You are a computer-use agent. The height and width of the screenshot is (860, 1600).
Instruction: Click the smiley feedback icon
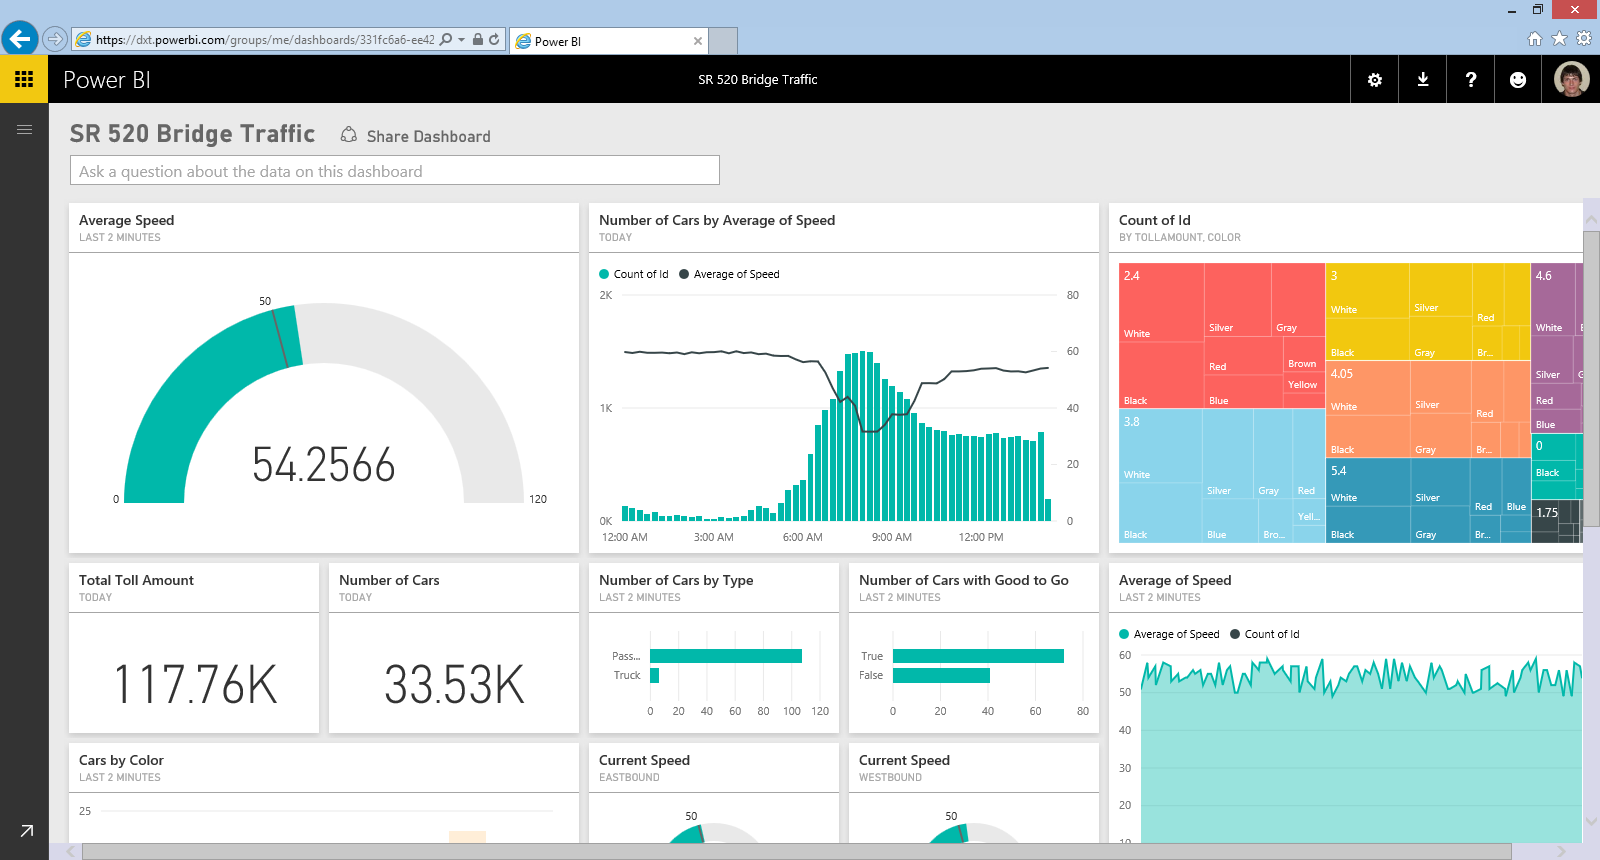pyautogui.click(x=1518, y=80)
